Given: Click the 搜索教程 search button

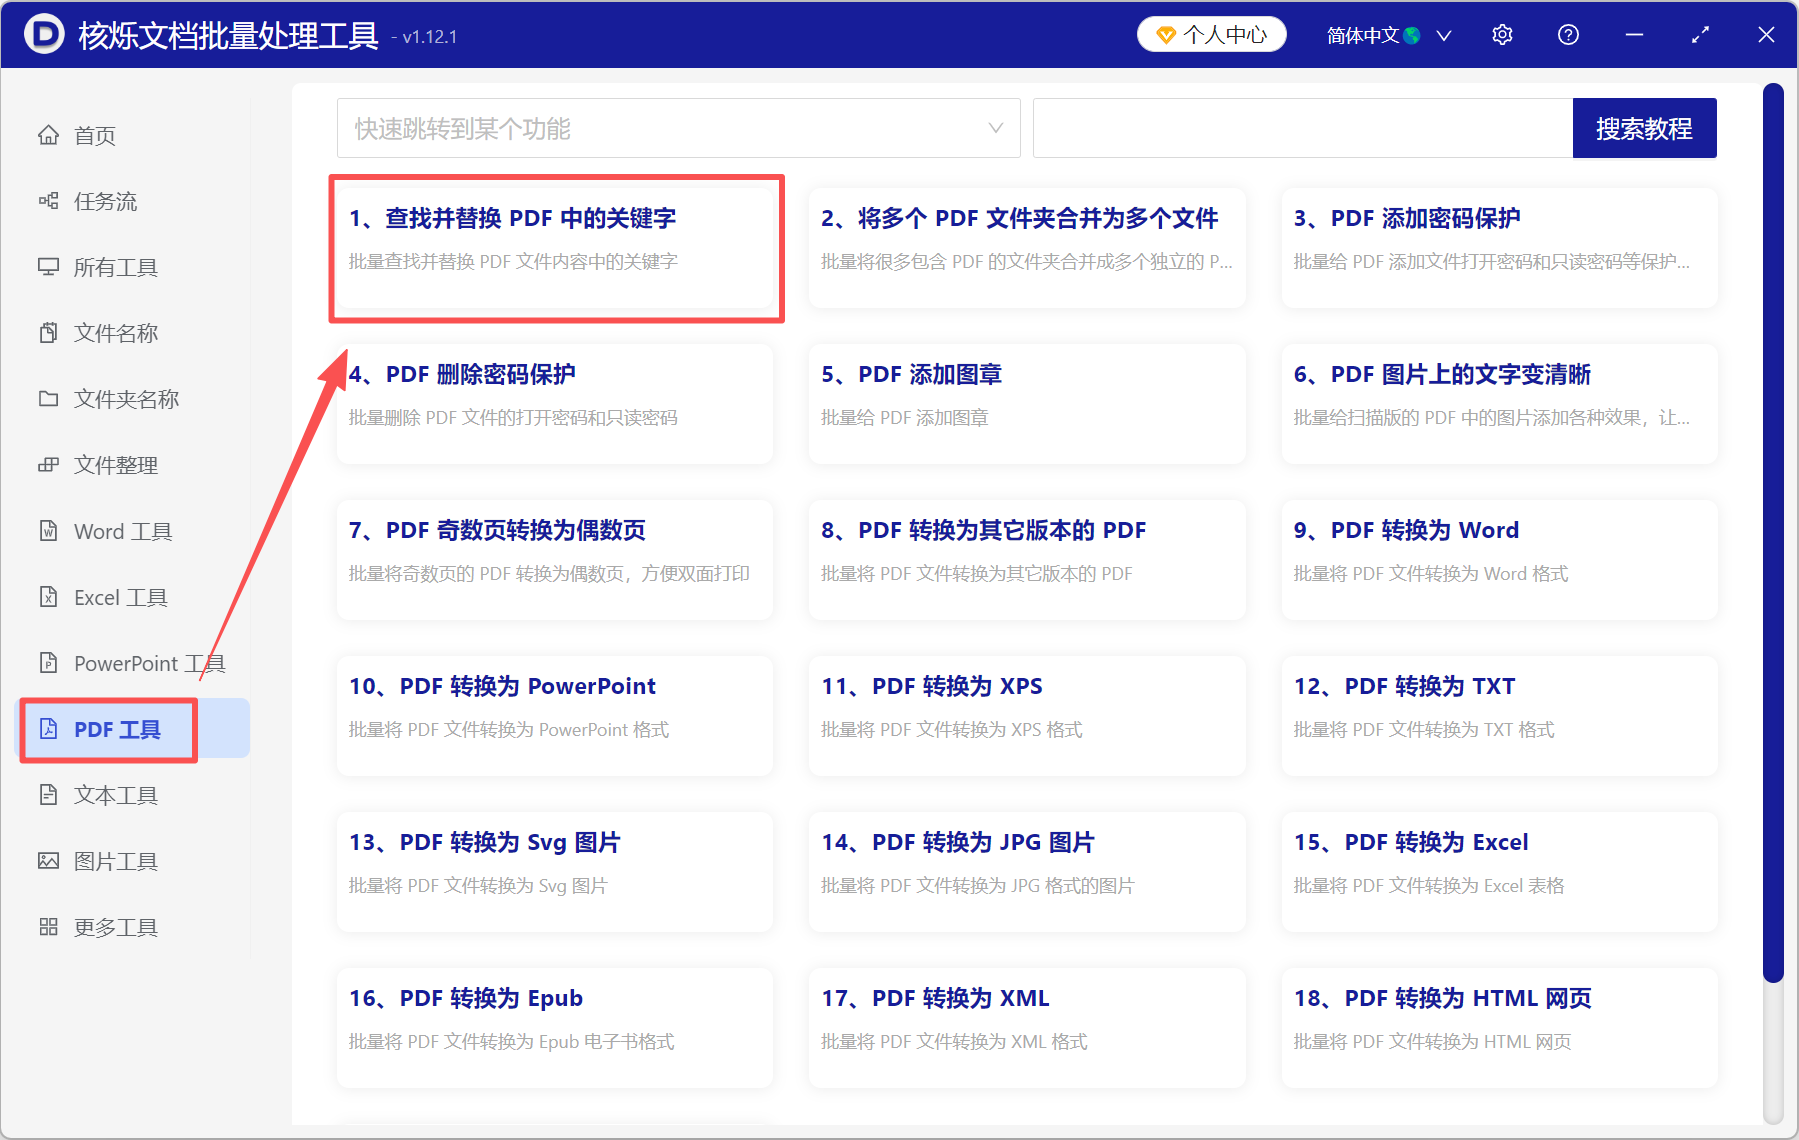Looking at the screenshot, I should pyautogui.click(x=1644, y=128).
